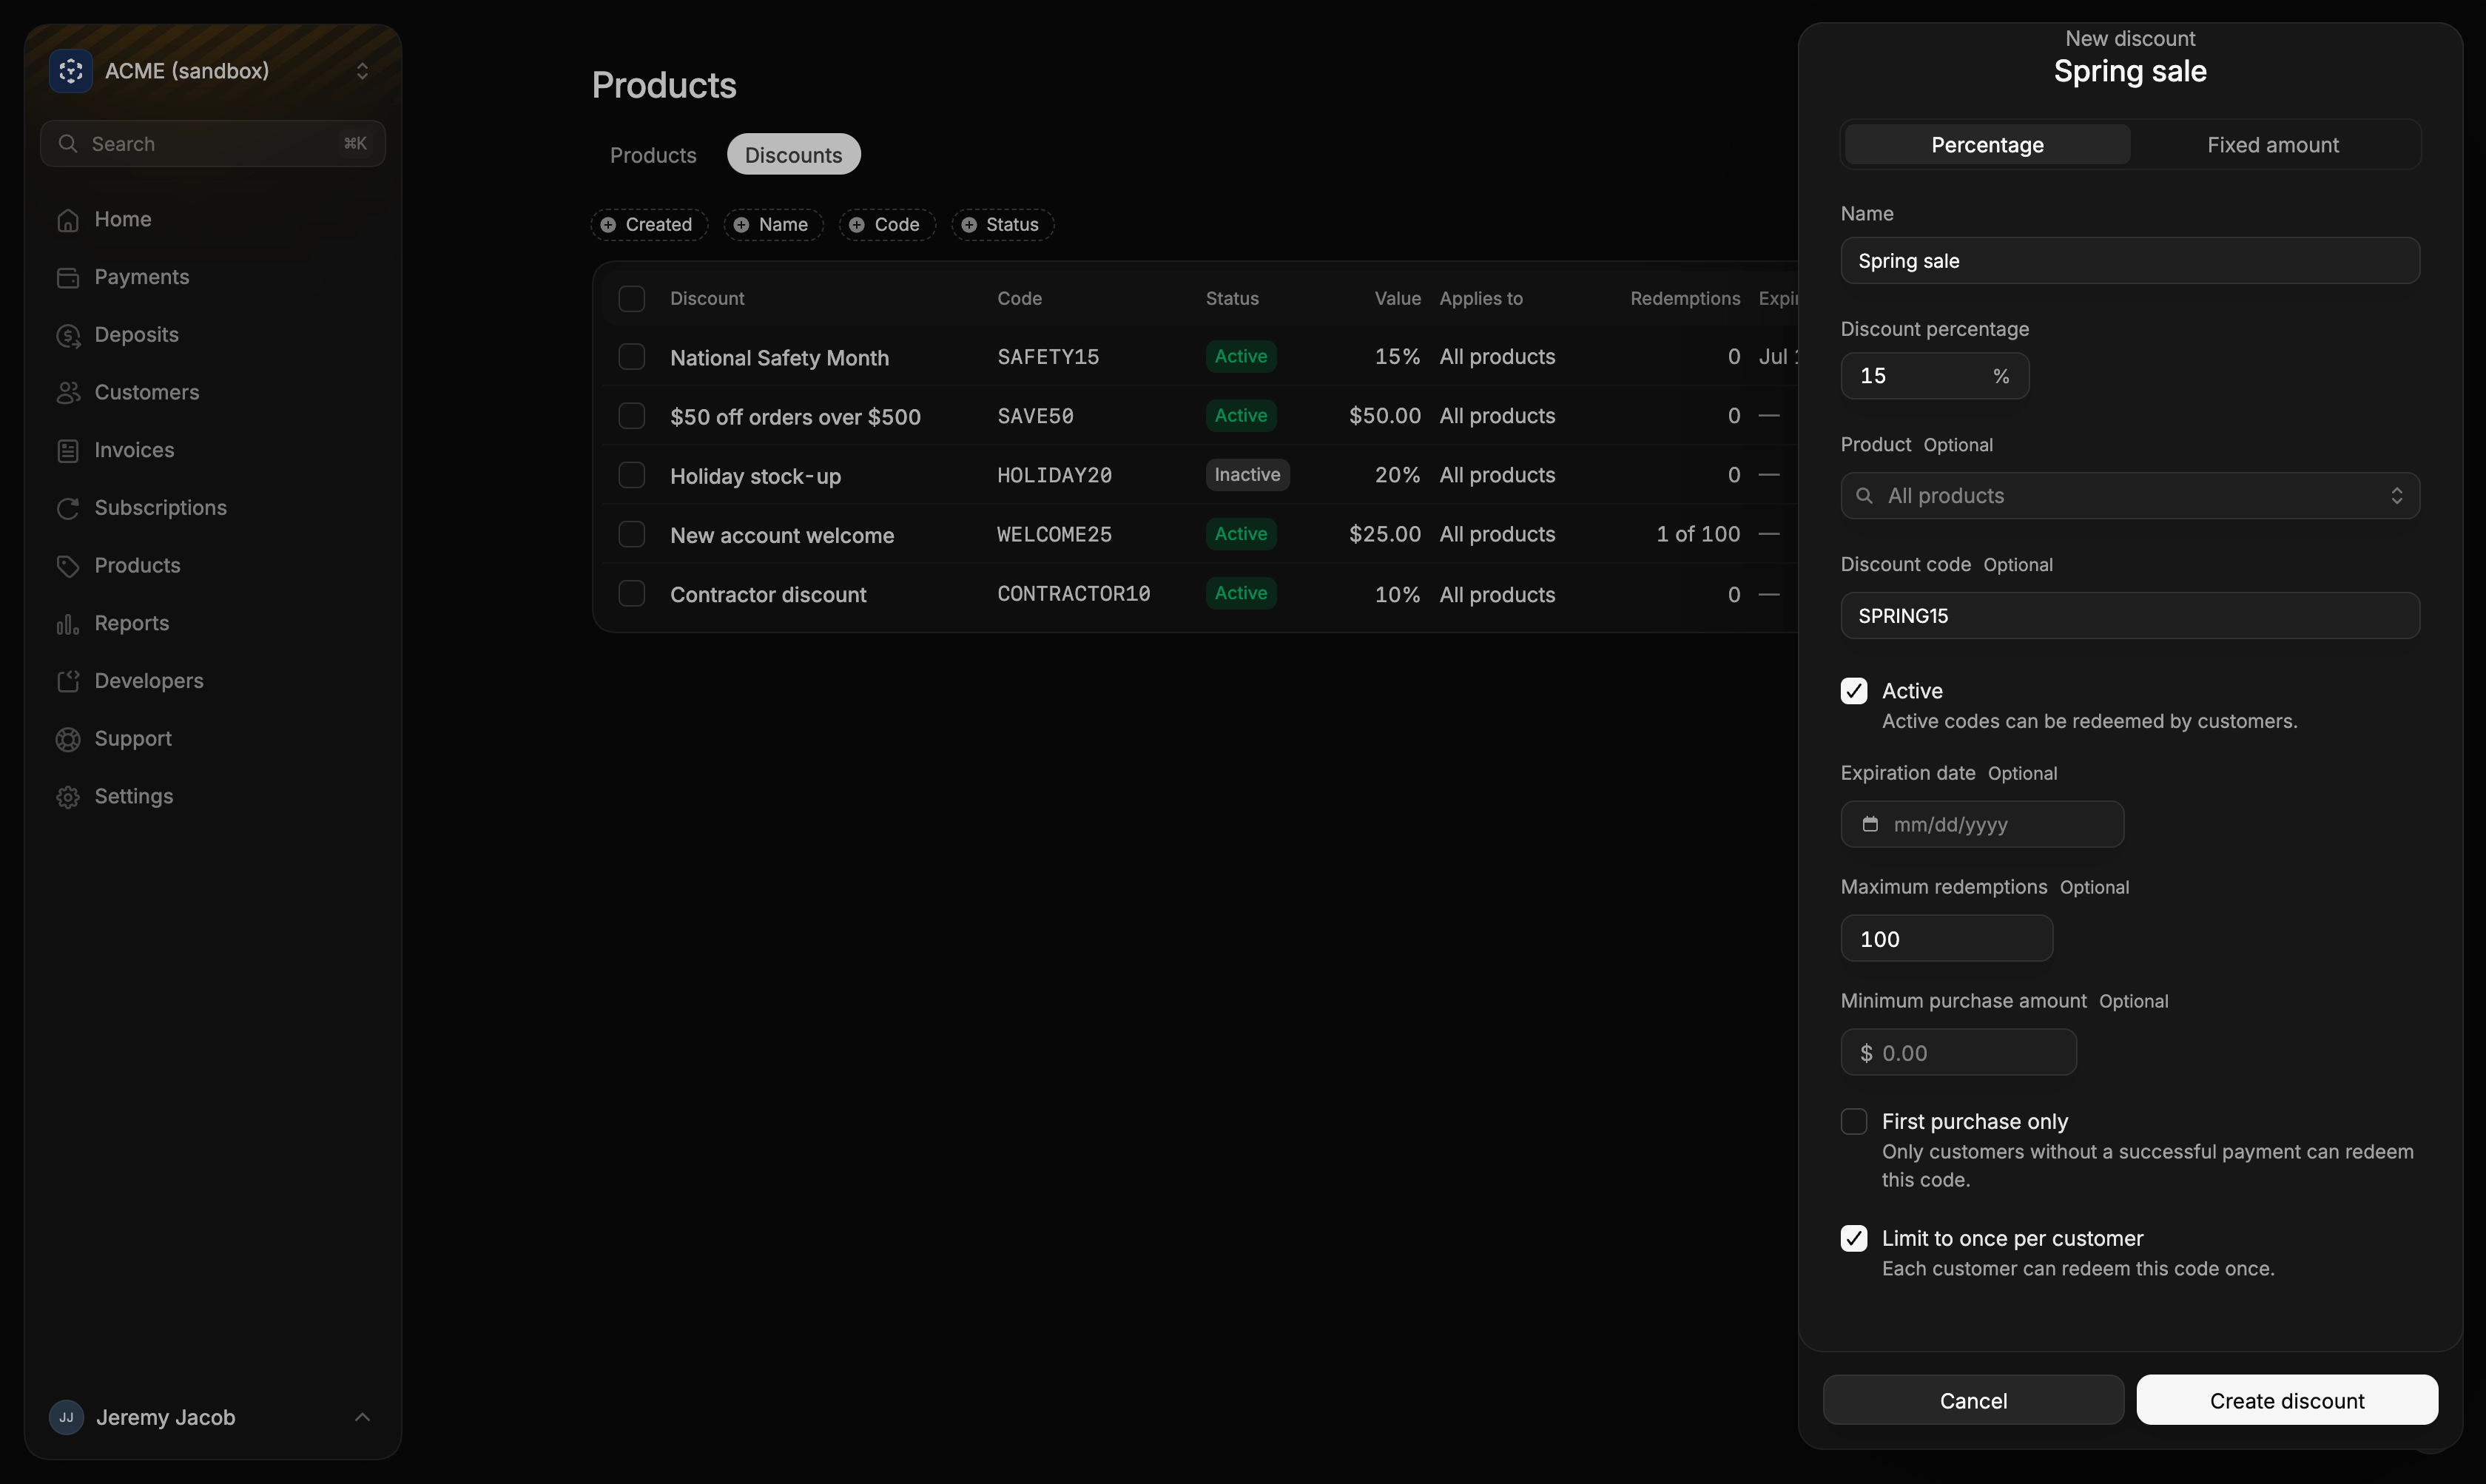Screen dimensions: 2486x1484
Task: Click the Settings gear icon
Action: (x=68, y=797)
